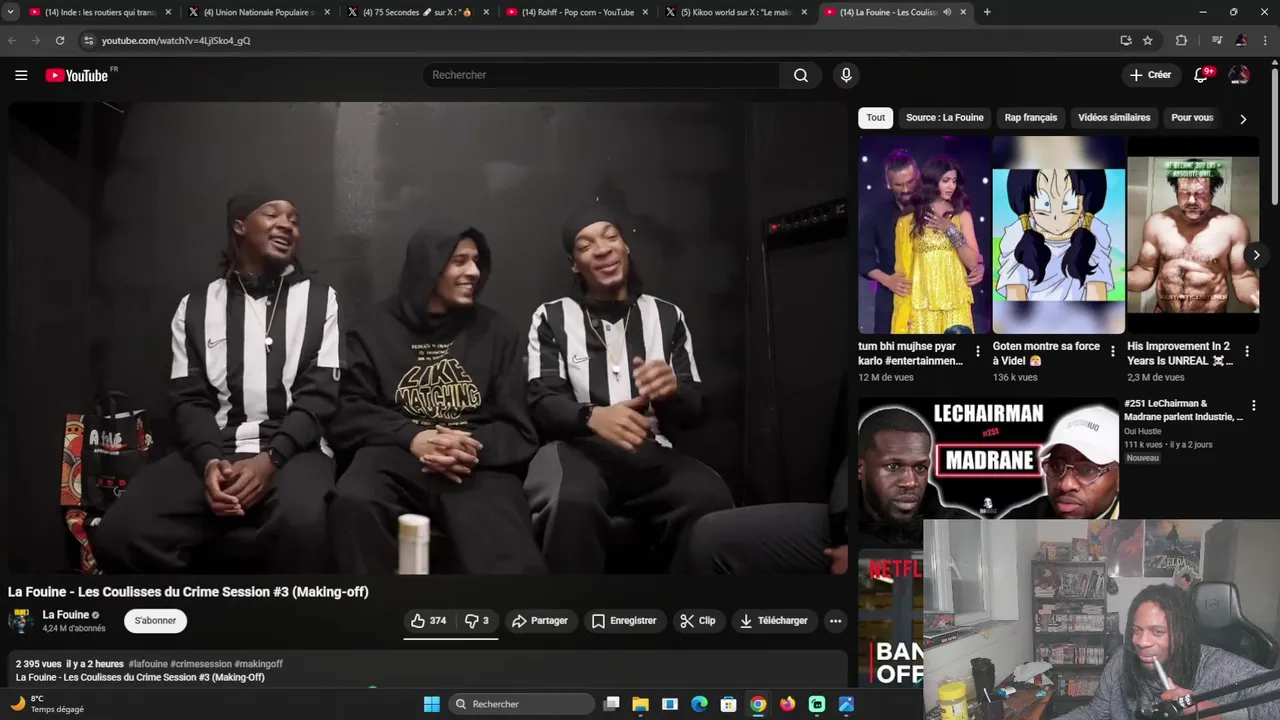The width and height of the screenshot is (1280, 720).
Task: Open Microsoft Edge from taskbar
Action: (x=700, y=704)
